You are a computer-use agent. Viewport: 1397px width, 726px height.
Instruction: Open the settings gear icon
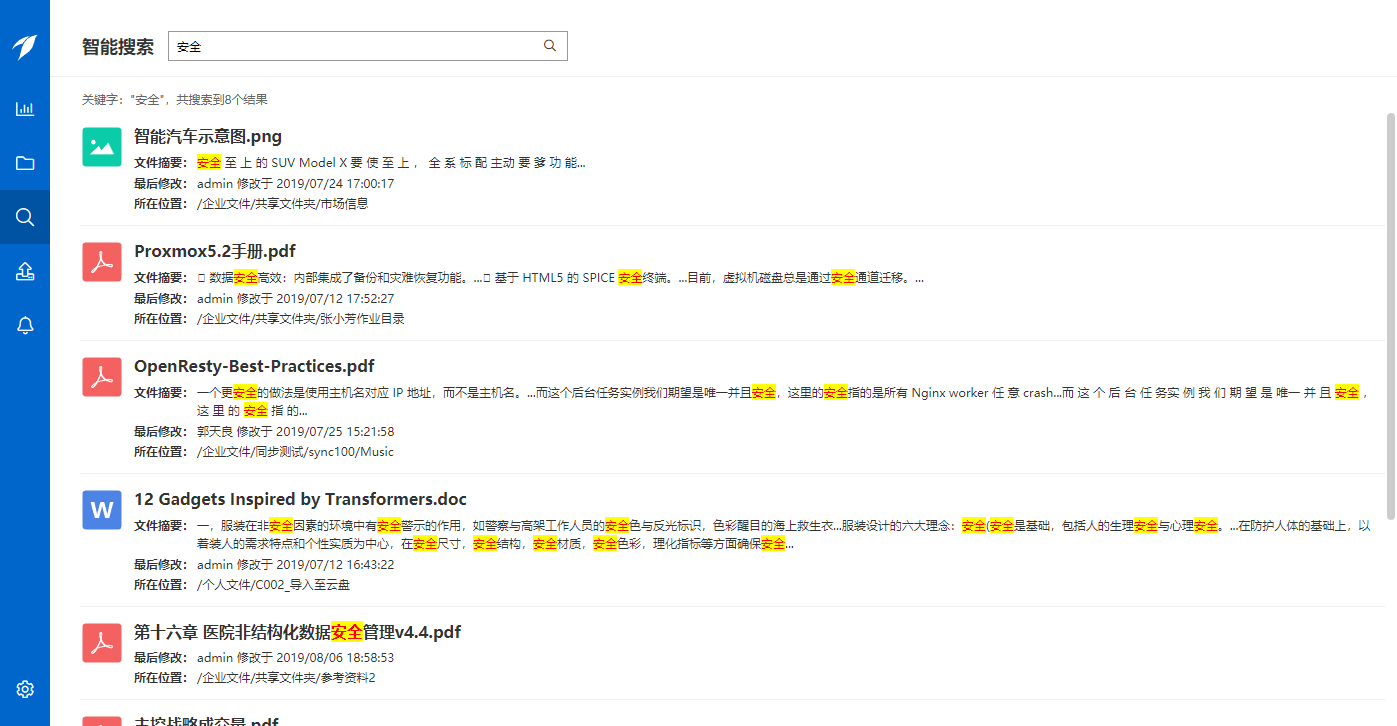pos(25,689)
